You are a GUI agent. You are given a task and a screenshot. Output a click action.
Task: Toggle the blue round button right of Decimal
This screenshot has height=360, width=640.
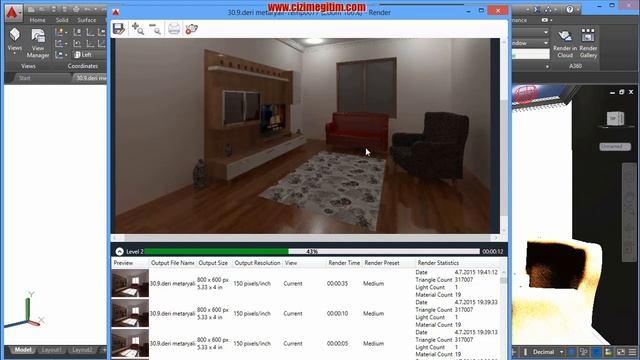[x=571, y=352]
